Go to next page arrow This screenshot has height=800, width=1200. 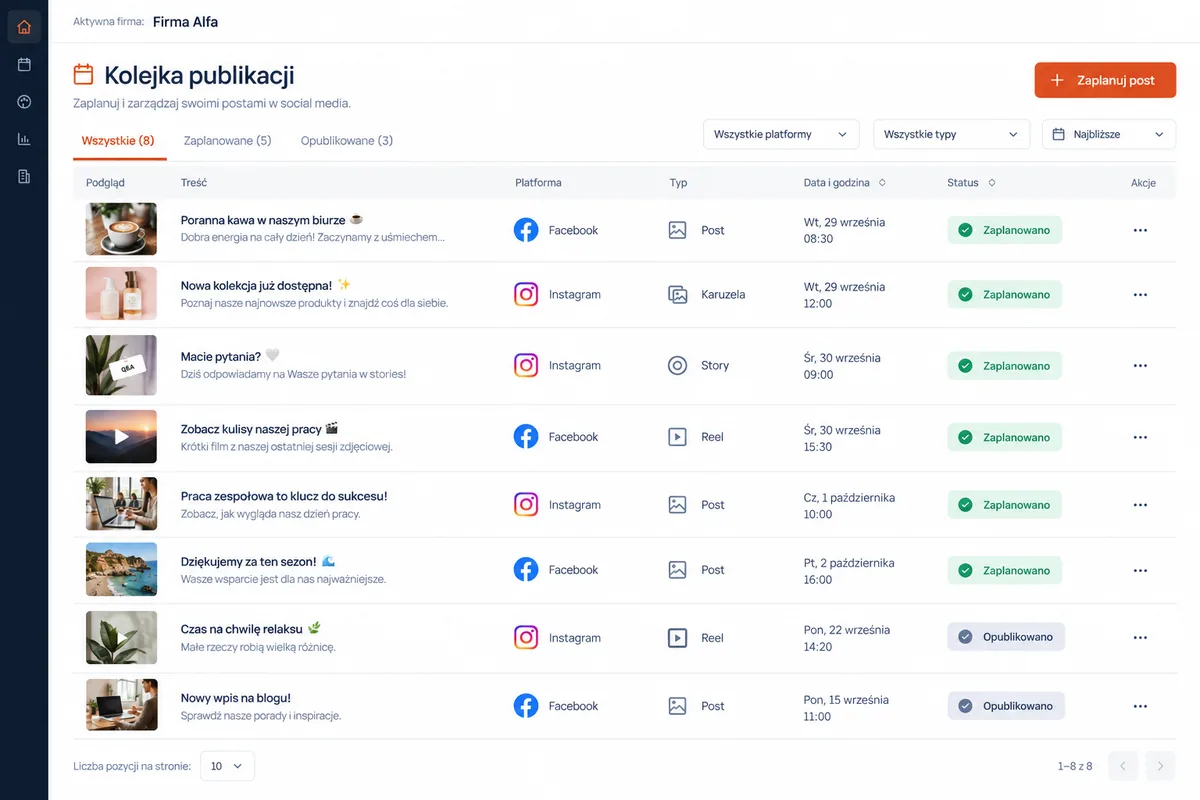[x=1160, y=766]
